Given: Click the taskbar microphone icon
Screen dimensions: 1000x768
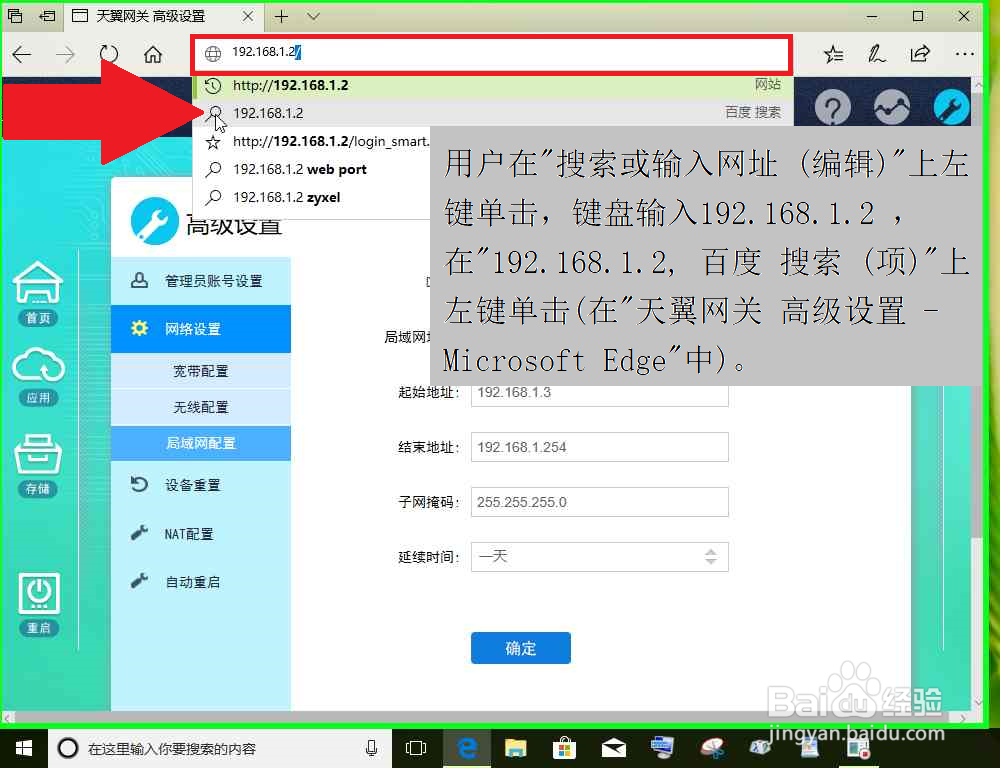Looking at the screenshot, I should tap(372, 748).
